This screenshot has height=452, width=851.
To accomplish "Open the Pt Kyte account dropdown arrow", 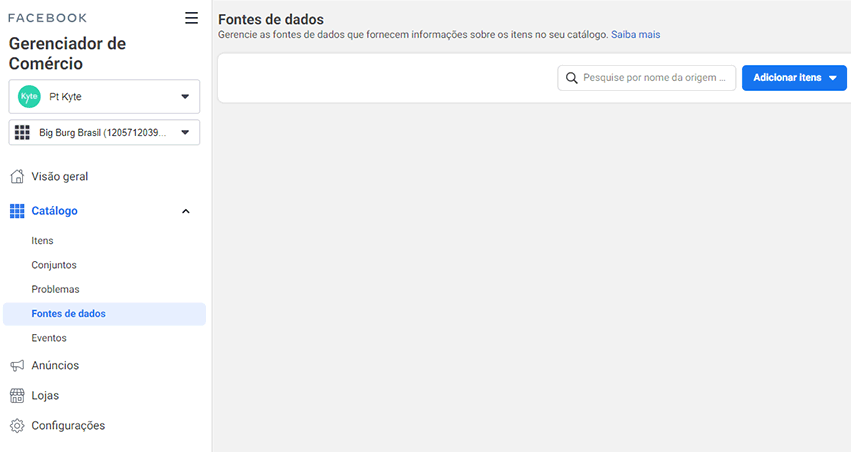I will (x=185, y=97).
